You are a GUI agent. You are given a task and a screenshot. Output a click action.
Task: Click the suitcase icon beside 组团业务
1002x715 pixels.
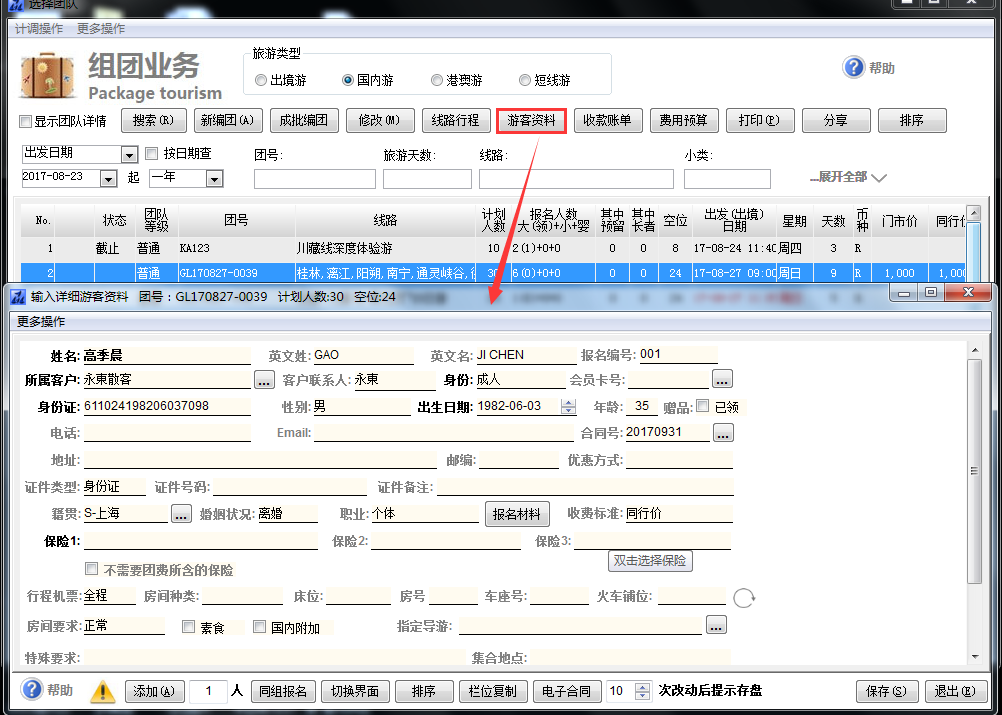tap(48, 75)
